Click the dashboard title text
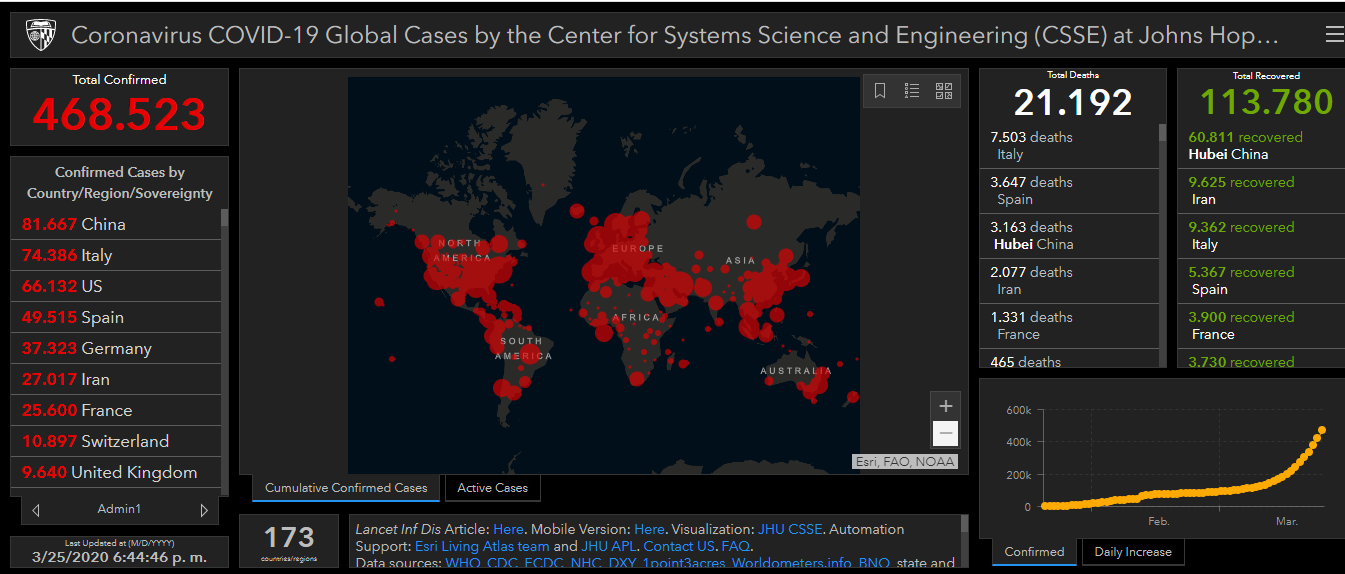 click(x=675, y=36)
